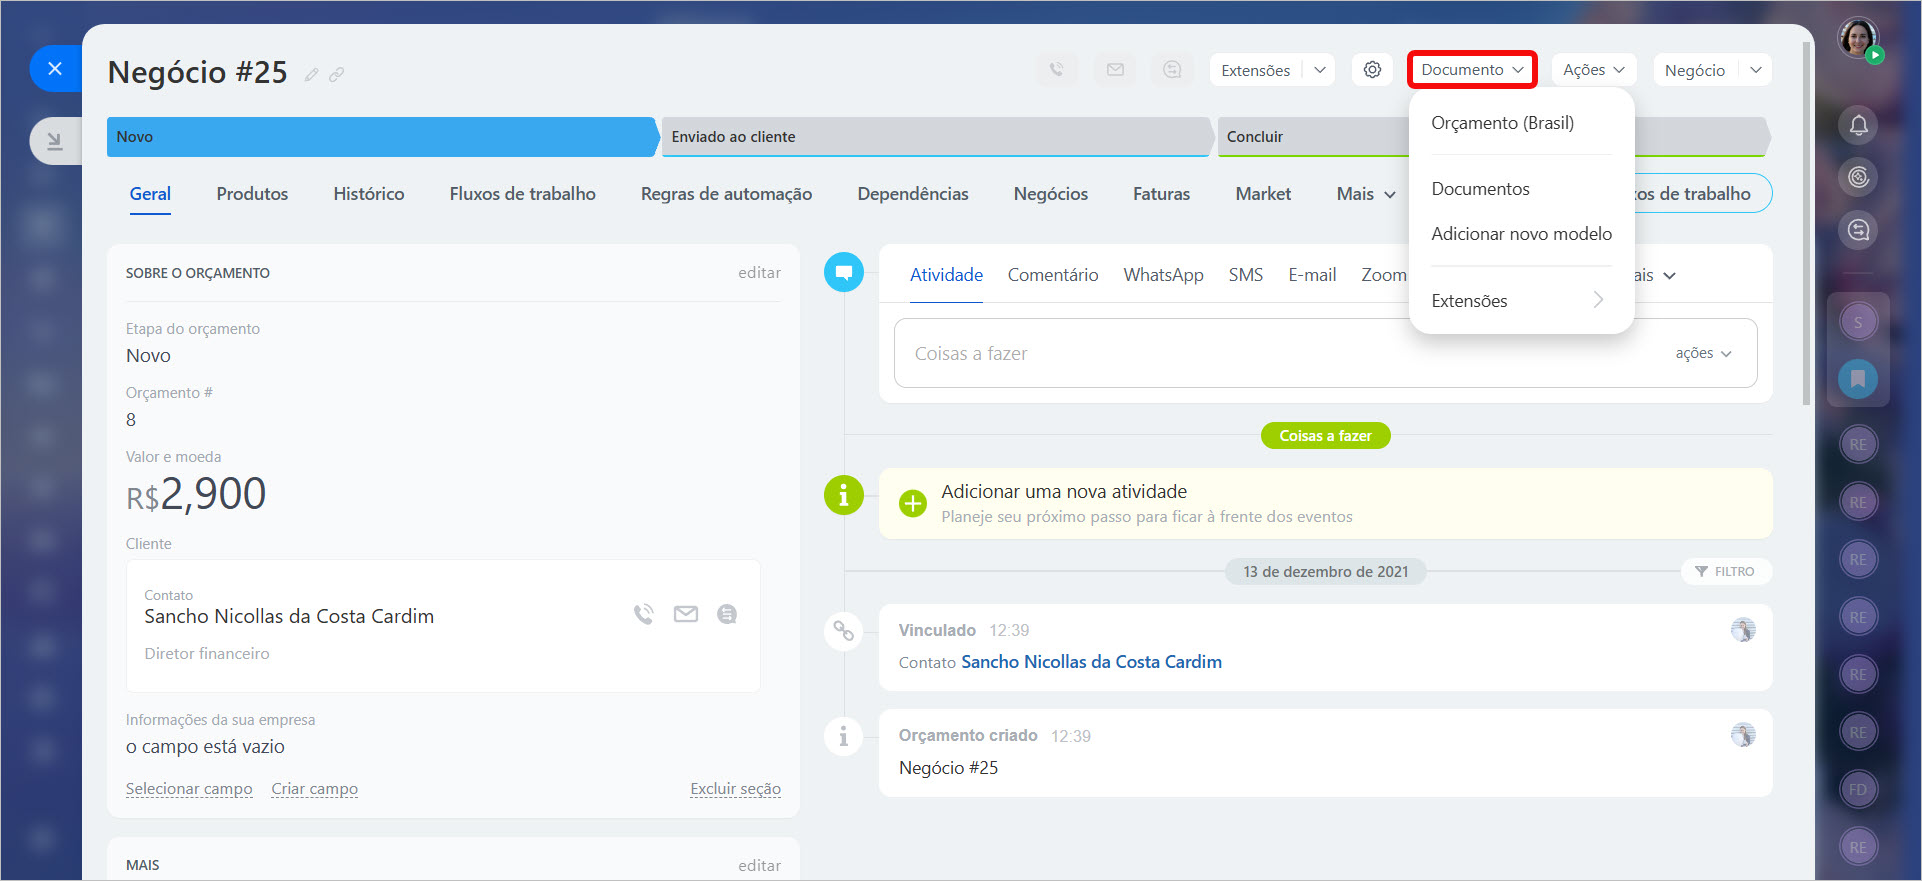Click editar in Sobre o orçamento section

759,273
